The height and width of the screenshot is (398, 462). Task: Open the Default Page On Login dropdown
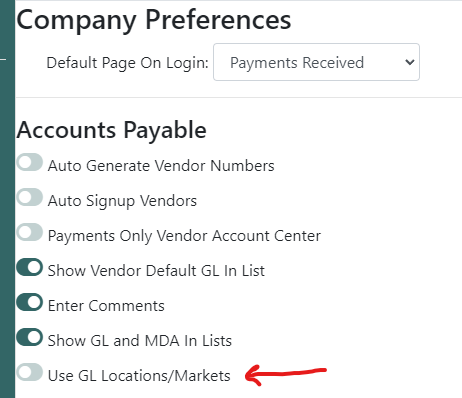316,62
